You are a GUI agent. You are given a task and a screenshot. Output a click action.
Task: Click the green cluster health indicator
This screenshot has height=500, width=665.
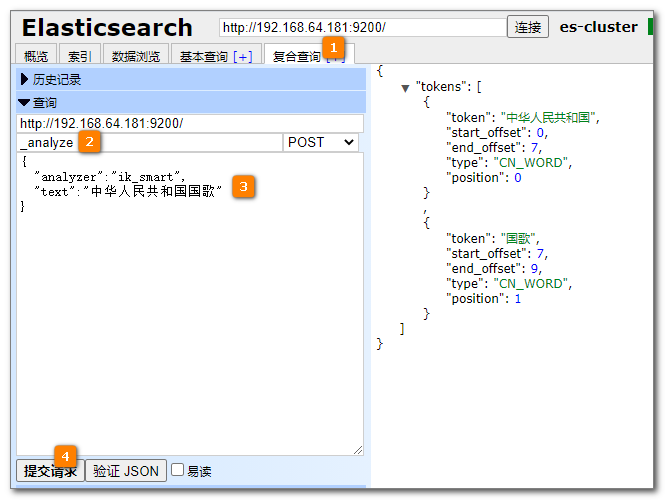pos(651,27)
